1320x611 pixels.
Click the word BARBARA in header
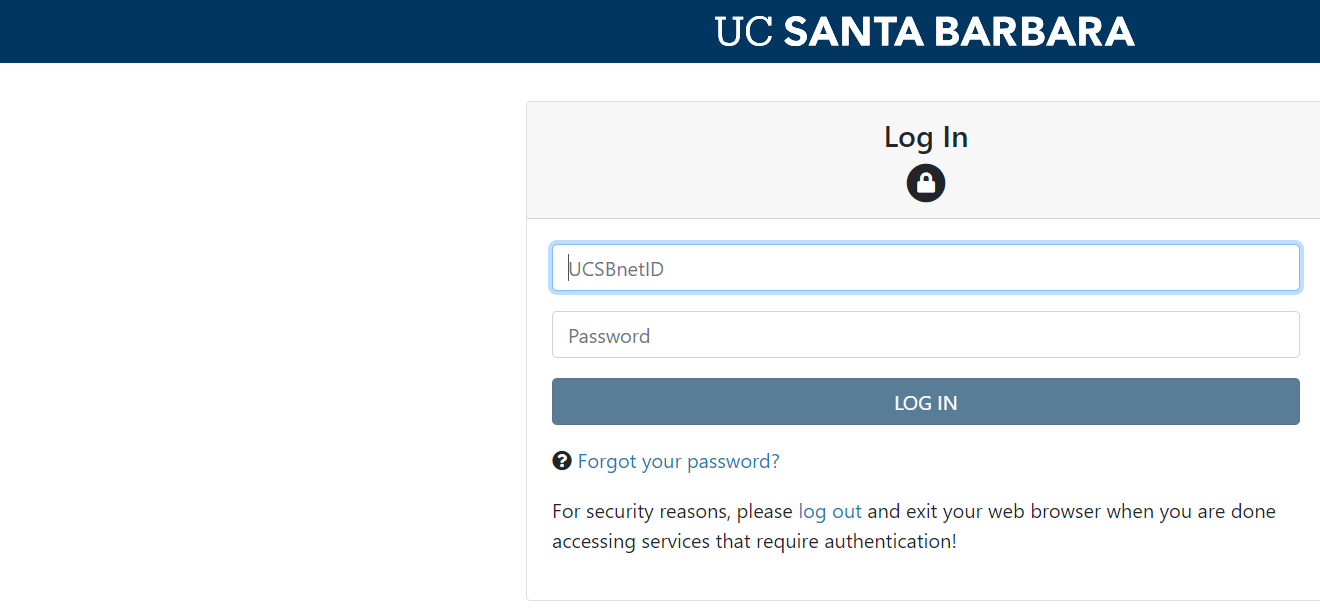[x=1034, y=32]
